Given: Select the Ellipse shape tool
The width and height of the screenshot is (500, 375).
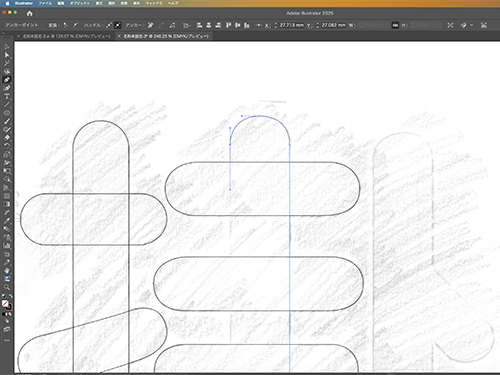Looking at the screenshot, I should [x=7, y=113].
